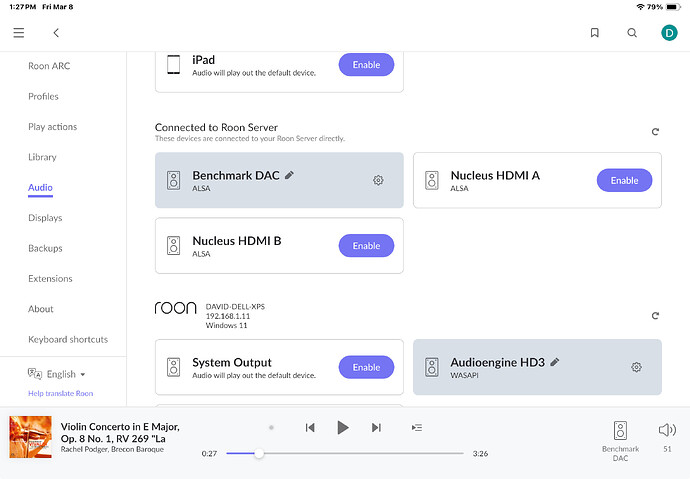Open the Keyboard shortcuts settings tab
Viewport: 690px width, 479px height.
click(68, 339)
